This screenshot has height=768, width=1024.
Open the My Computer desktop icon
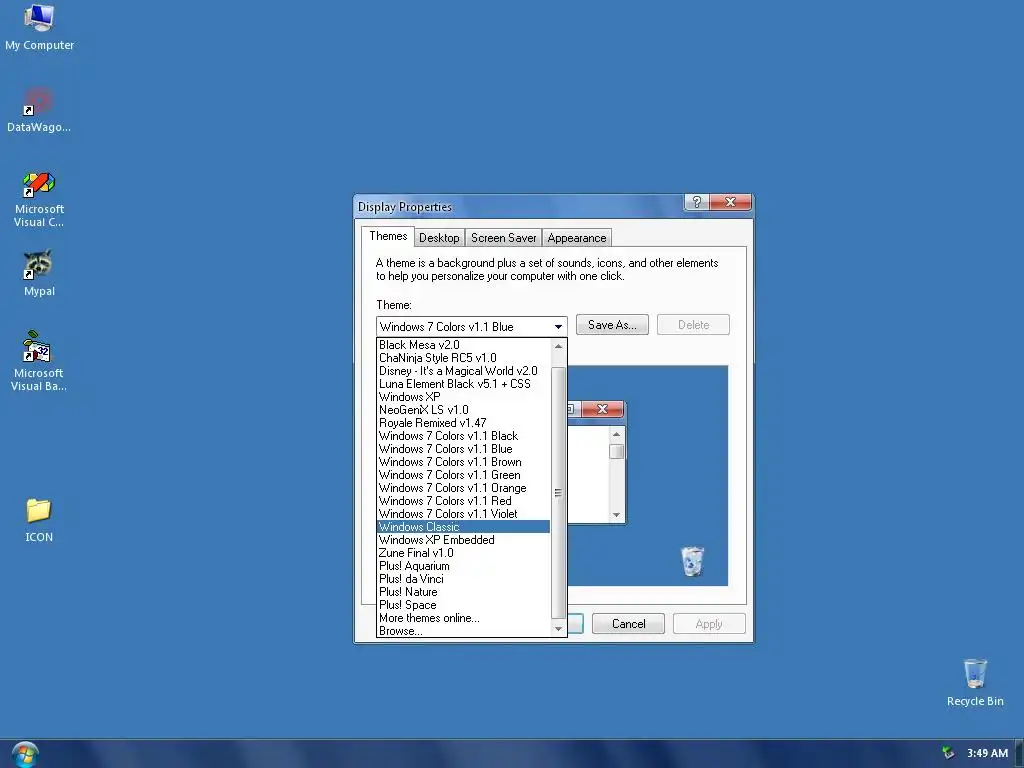click(39, 27)
